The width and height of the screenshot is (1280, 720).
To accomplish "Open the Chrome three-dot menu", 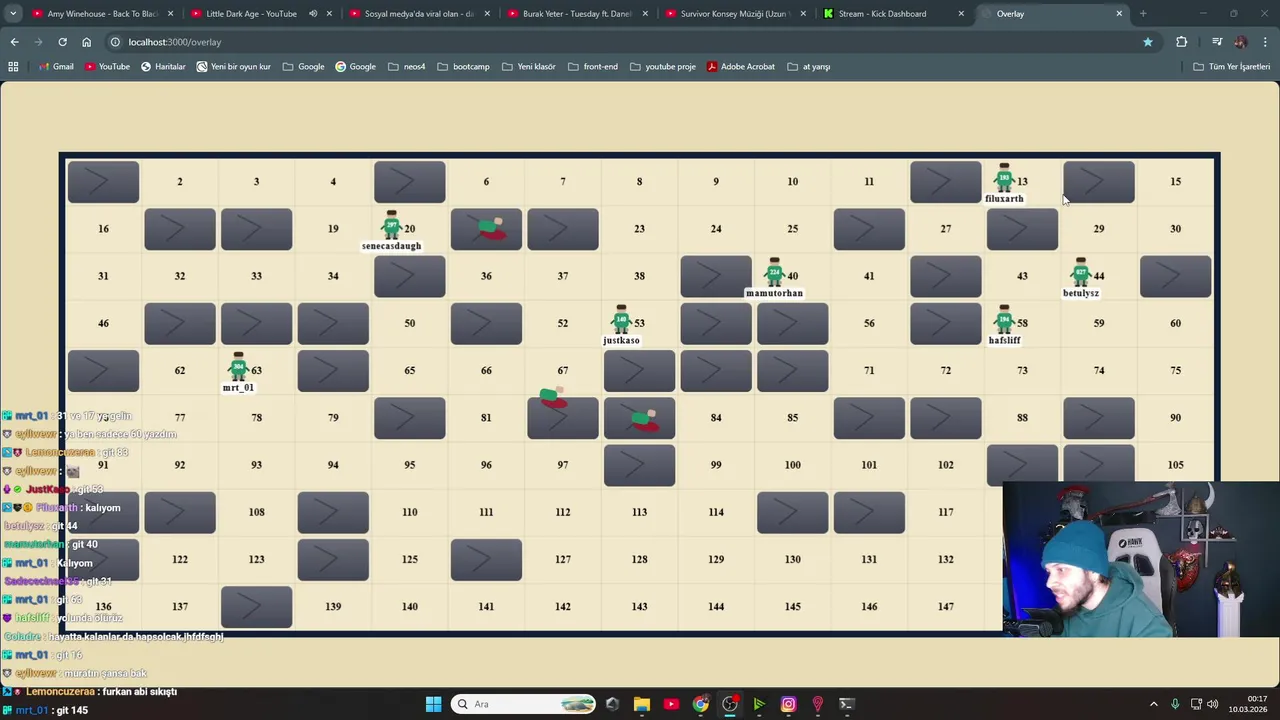I will click(x=1265, y=42).
